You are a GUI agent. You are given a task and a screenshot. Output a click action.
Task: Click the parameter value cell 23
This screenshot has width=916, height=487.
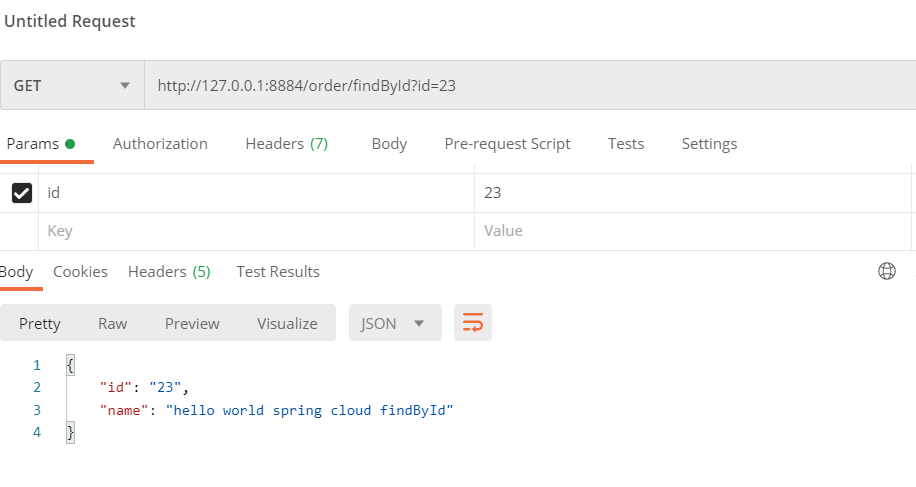coord(693,193)
